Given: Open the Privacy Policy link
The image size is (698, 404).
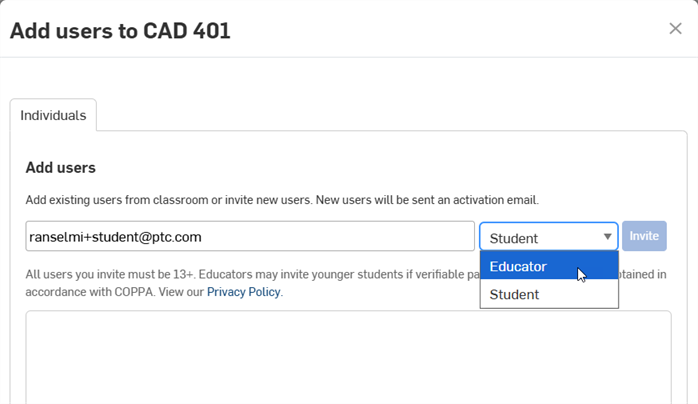Looking at the screenshot, I should (x=244, y=292).
